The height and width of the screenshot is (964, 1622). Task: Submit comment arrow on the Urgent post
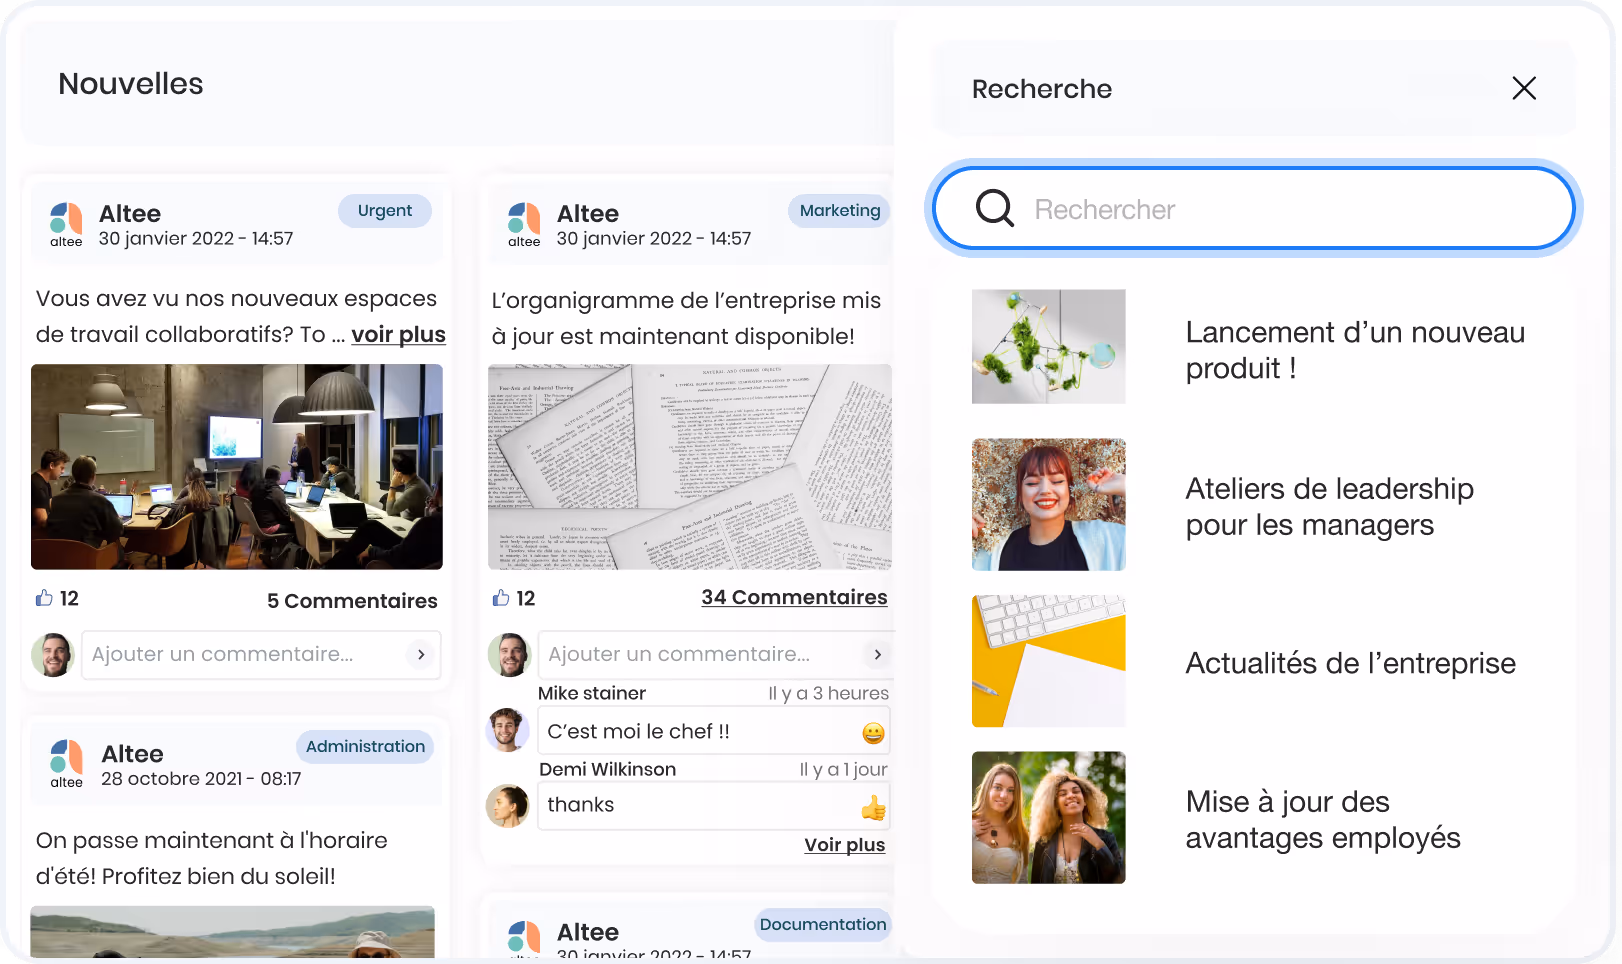[x=421, y=654]
